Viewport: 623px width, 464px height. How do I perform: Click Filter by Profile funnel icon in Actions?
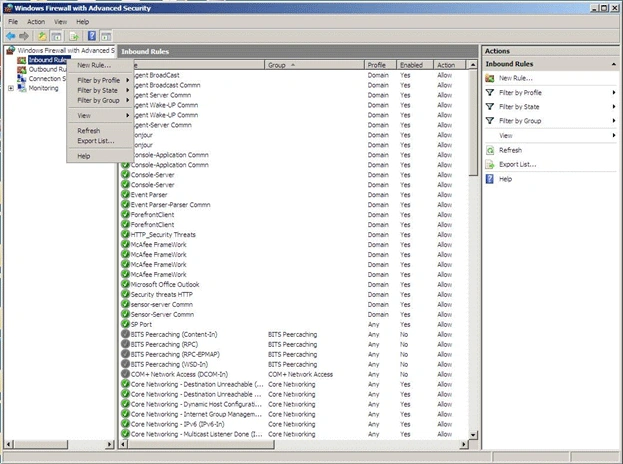(490, 93)
